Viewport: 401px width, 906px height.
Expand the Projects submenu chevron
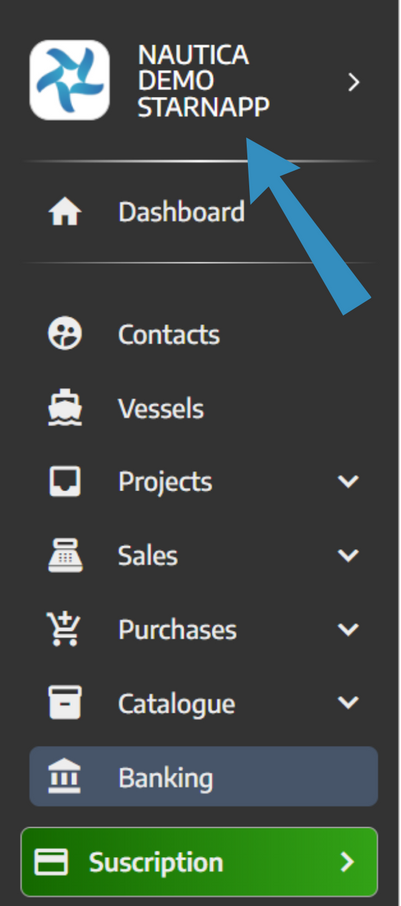point(348,481)
